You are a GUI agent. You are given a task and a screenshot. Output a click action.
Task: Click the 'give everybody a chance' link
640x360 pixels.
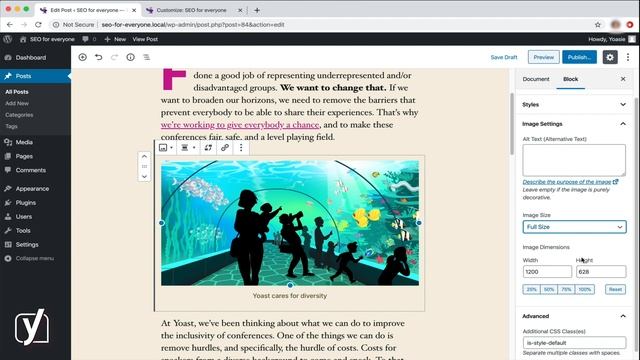pyautogui.click(x=240, y=124)
